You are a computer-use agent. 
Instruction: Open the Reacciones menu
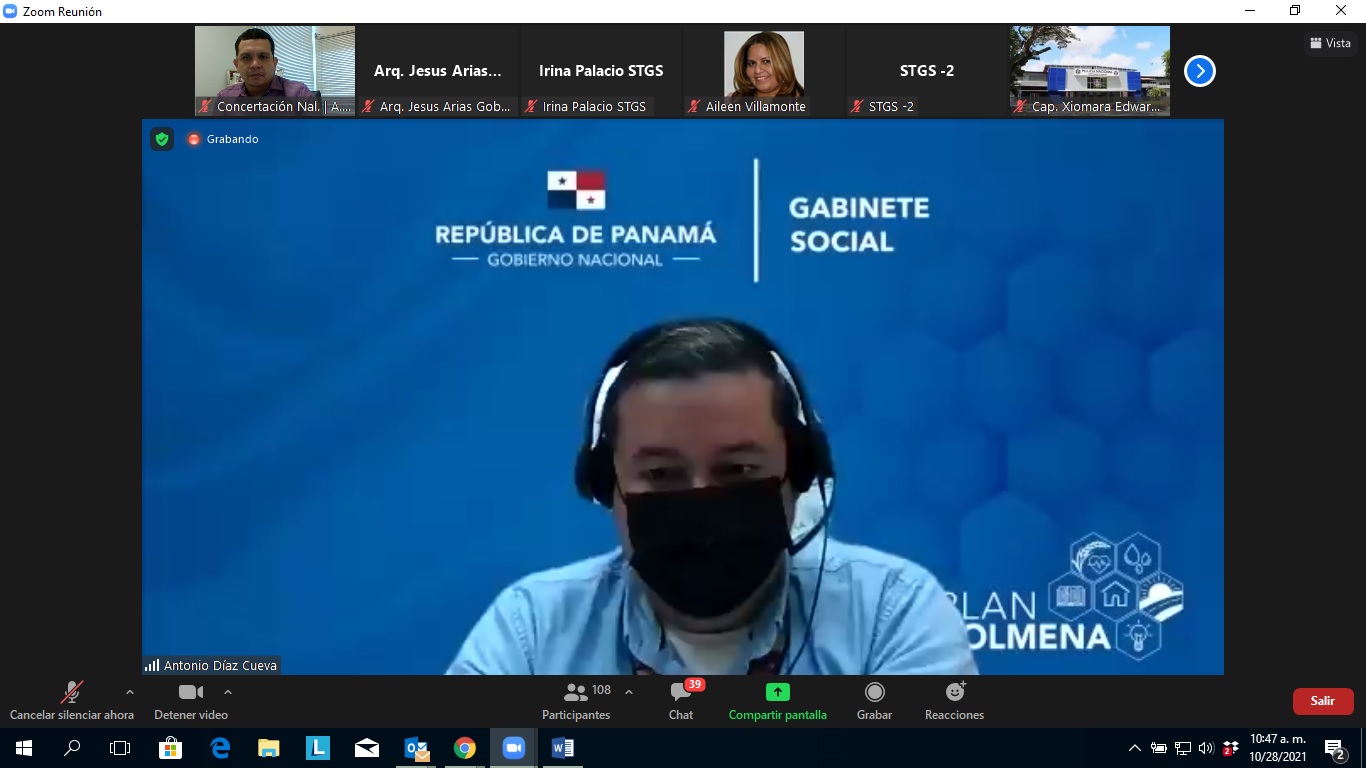954,701
